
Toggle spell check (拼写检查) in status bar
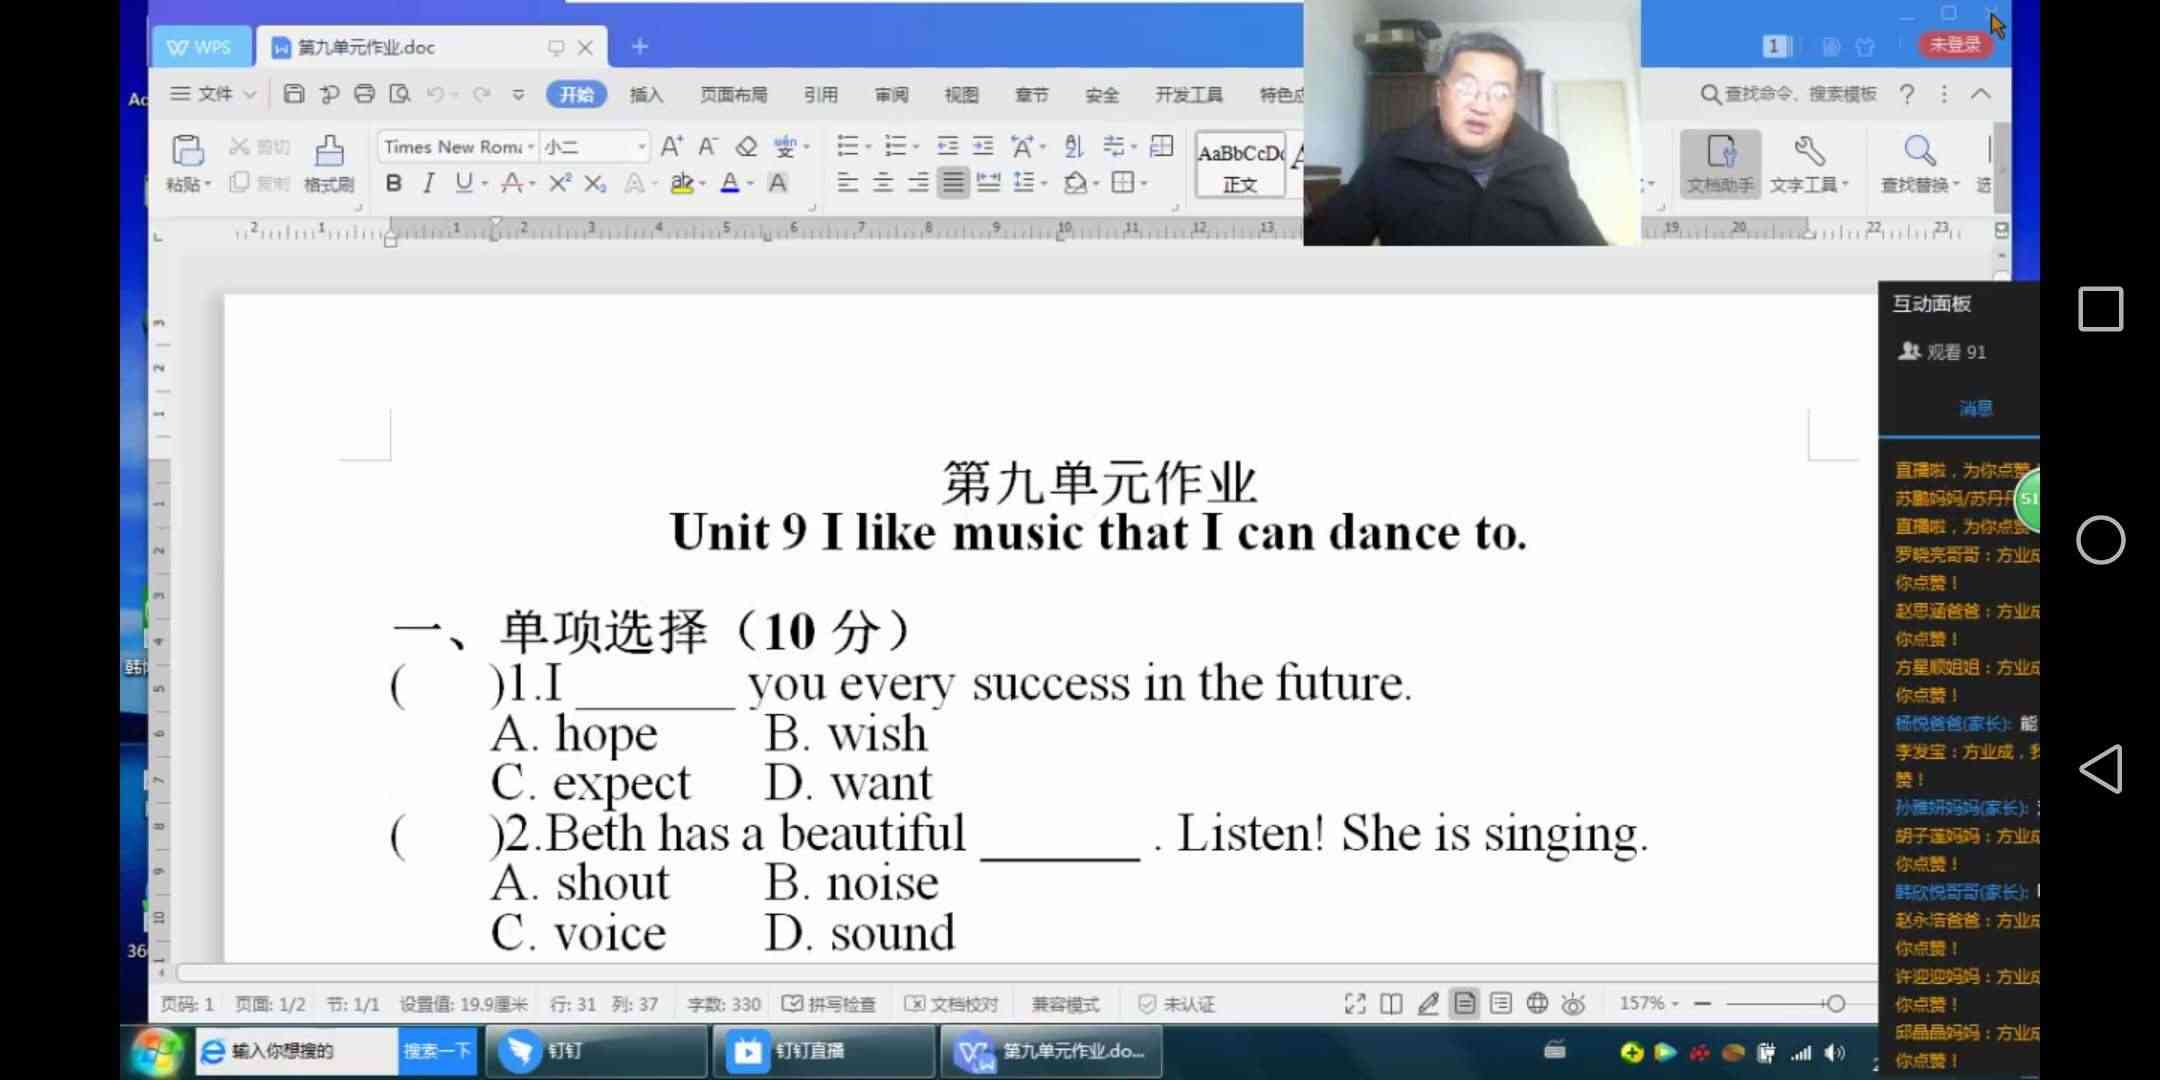point(829,1004)
